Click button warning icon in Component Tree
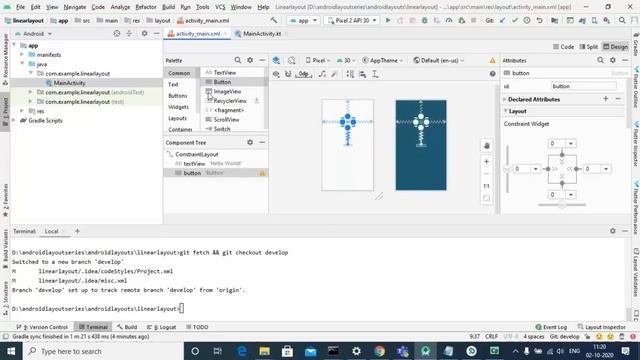Screen dimensions: 640x360 [x=262, y=173]
